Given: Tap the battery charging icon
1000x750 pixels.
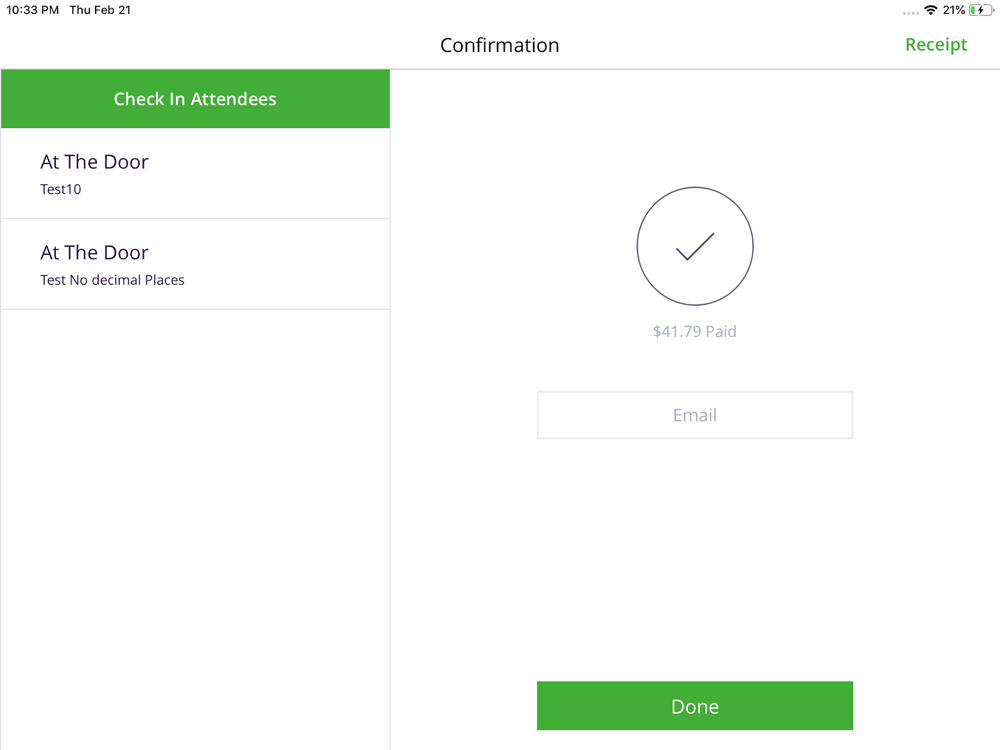Looking at the screenshot, I should point(981,10).
